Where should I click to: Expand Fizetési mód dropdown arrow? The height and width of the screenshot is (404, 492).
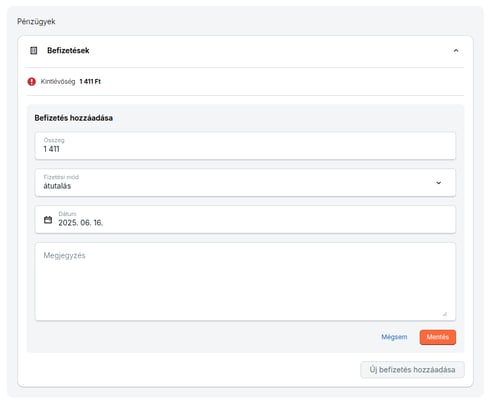click(439, 183)
